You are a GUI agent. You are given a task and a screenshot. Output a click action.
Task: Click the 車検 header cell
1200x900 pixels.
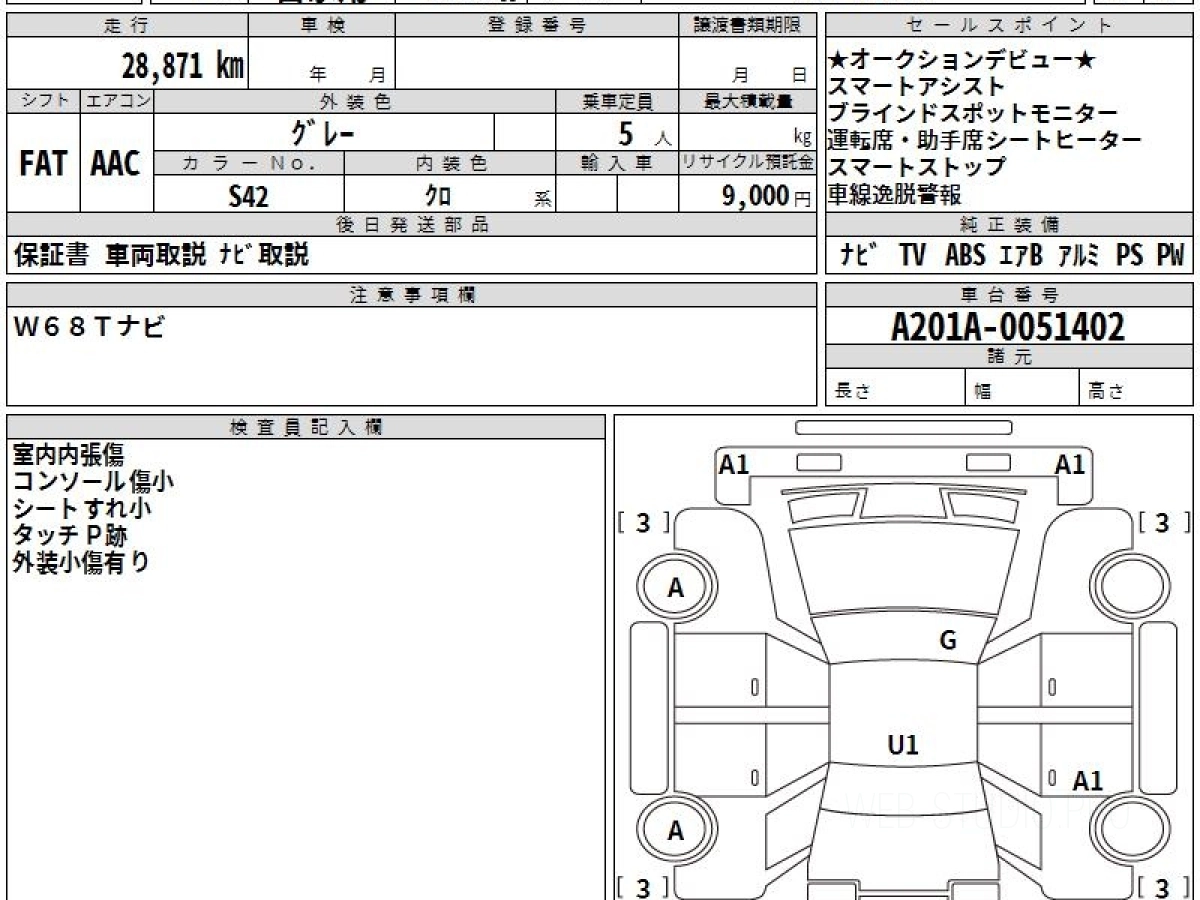[321, 26]
